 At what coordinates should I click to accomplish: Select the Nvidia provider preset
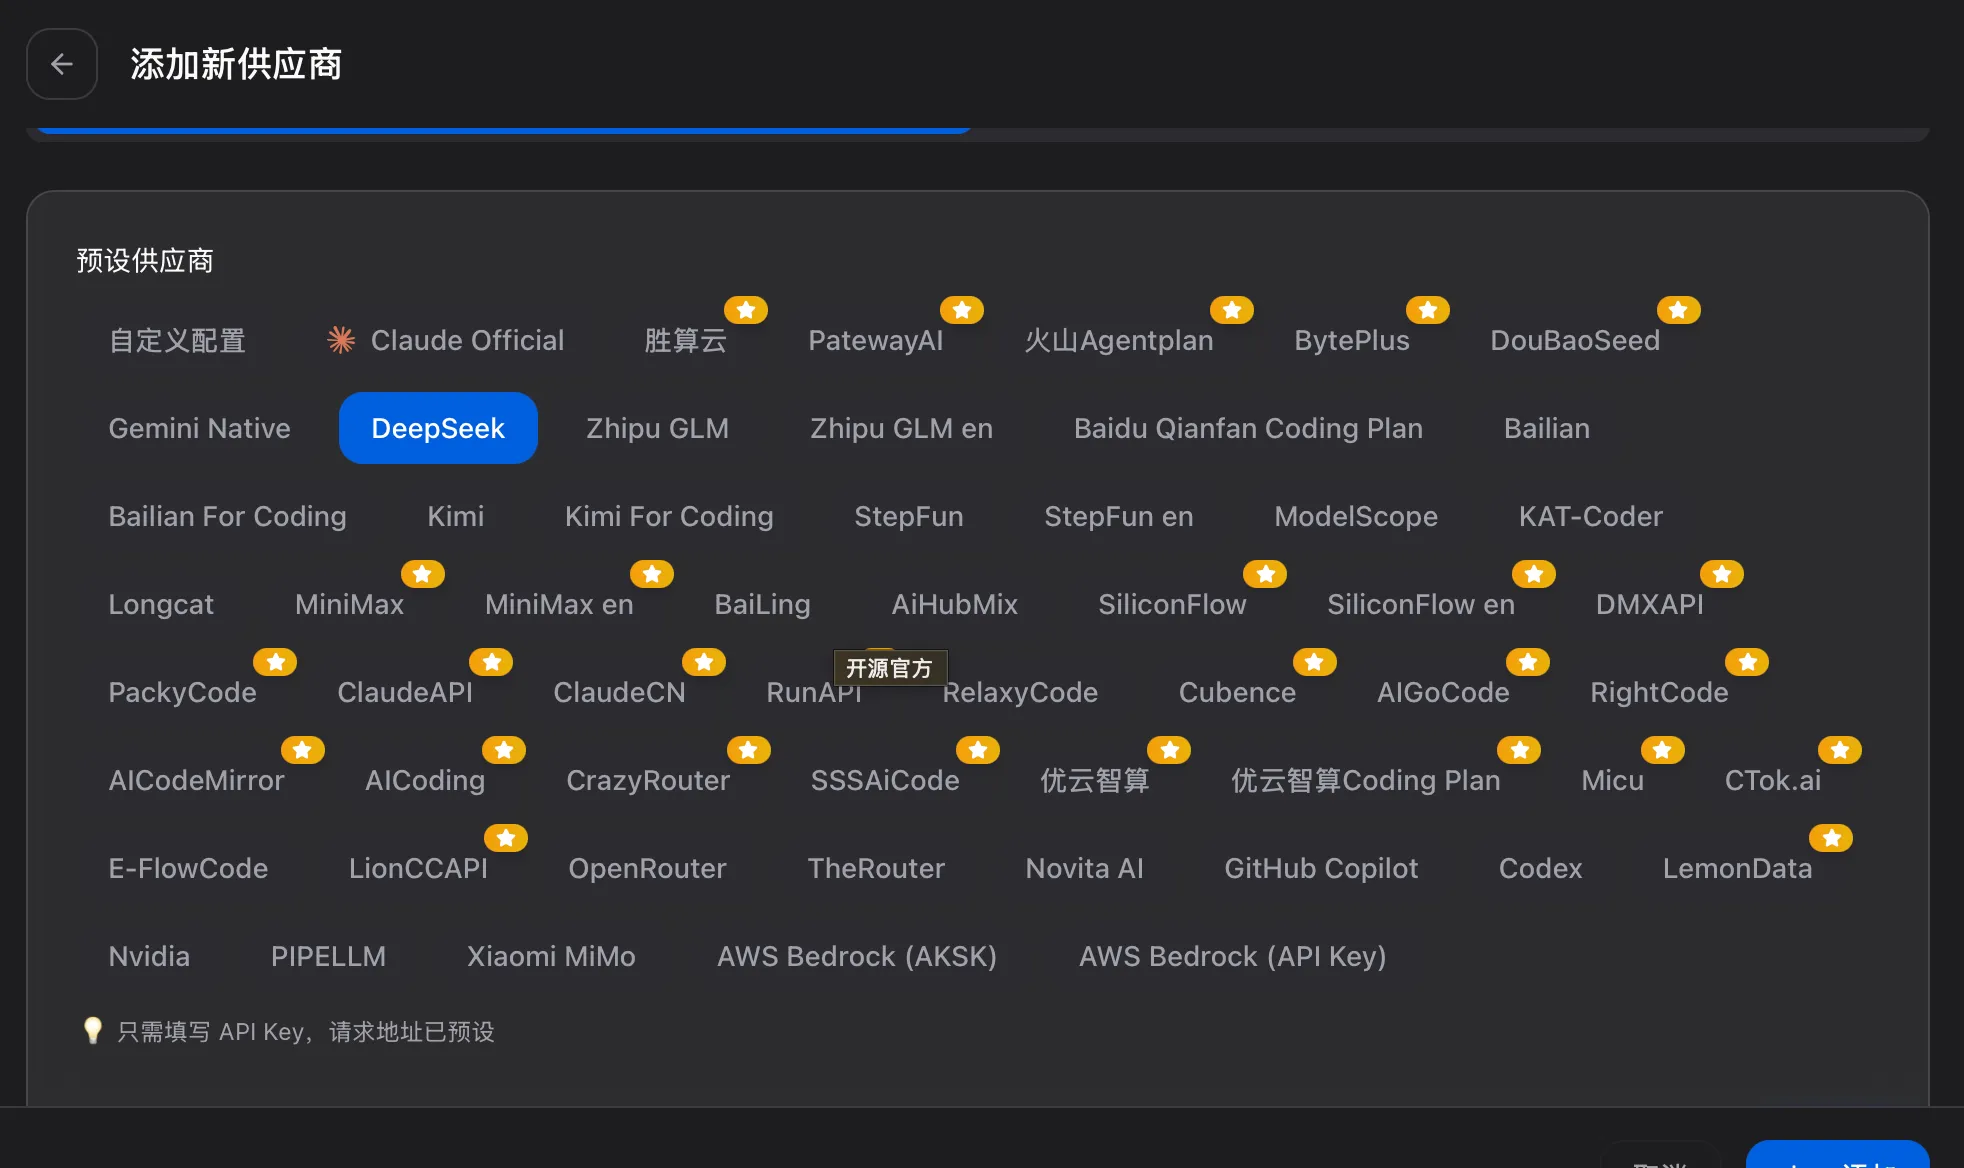[x=149, y=956]
